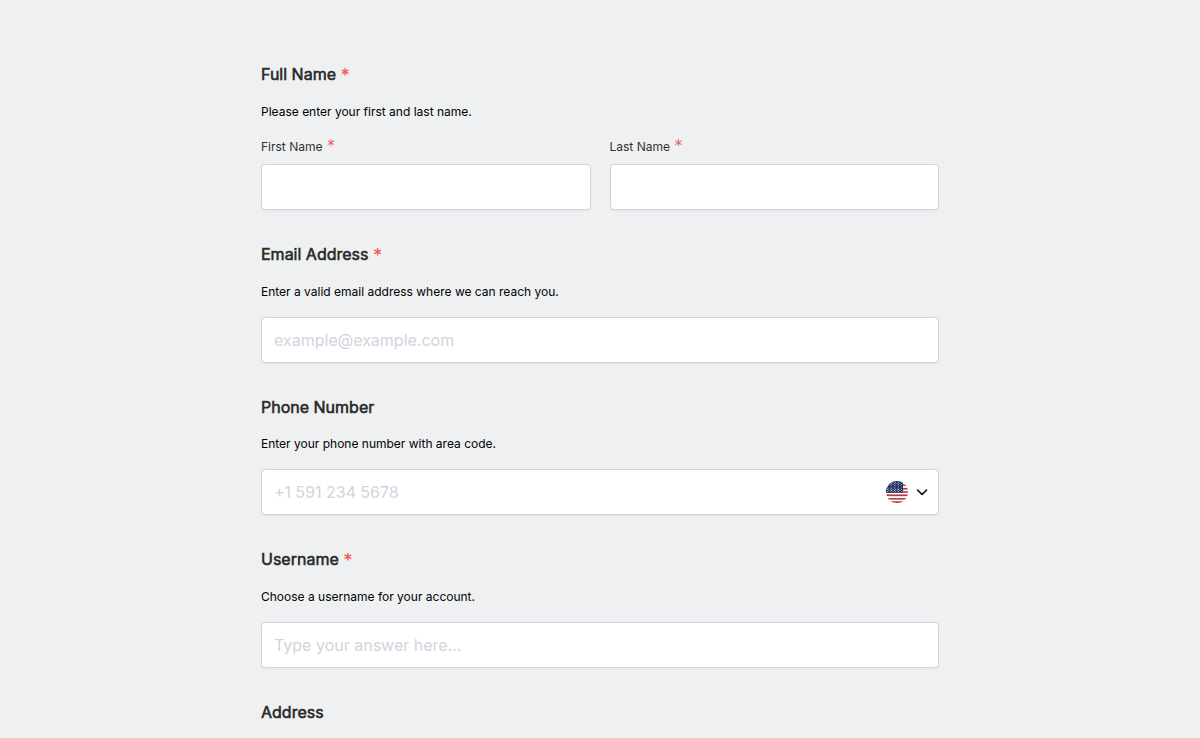Image resolution: width=1200 pixels, height=738 pixels.
Task: Click the valid email address helper text
Action: pyautogui.click(x=410, y=291)
